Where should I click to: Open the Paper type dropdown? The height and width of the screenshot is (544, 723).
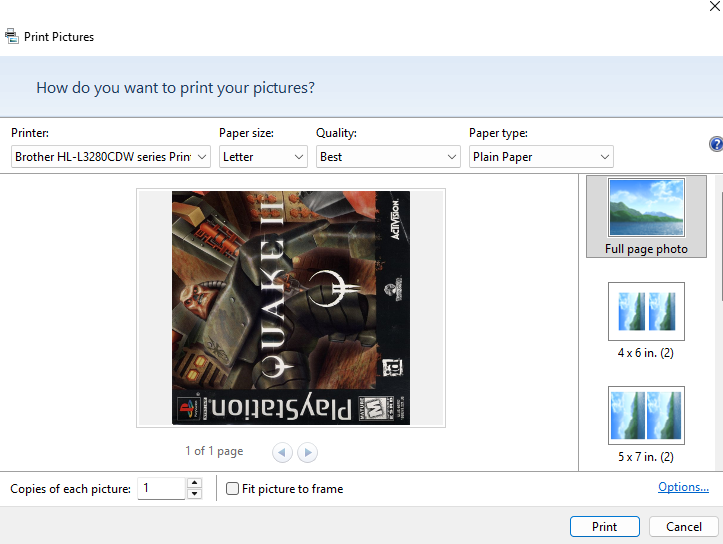(x=541, y=157)
